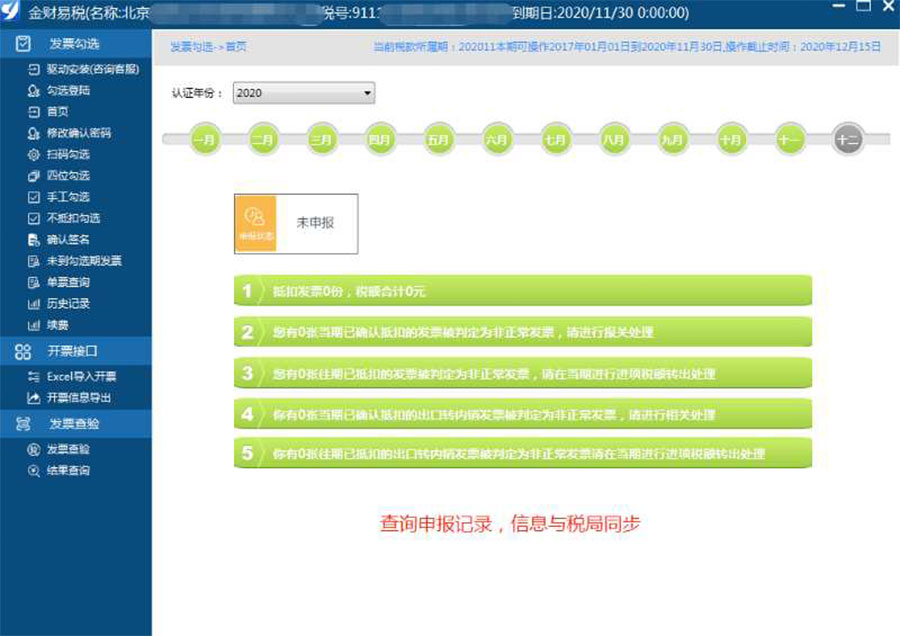Viewport: 900px width, 636px height.
Task: Click the 四位勾选 stacked-pages icon
Action: coord(34,176)
